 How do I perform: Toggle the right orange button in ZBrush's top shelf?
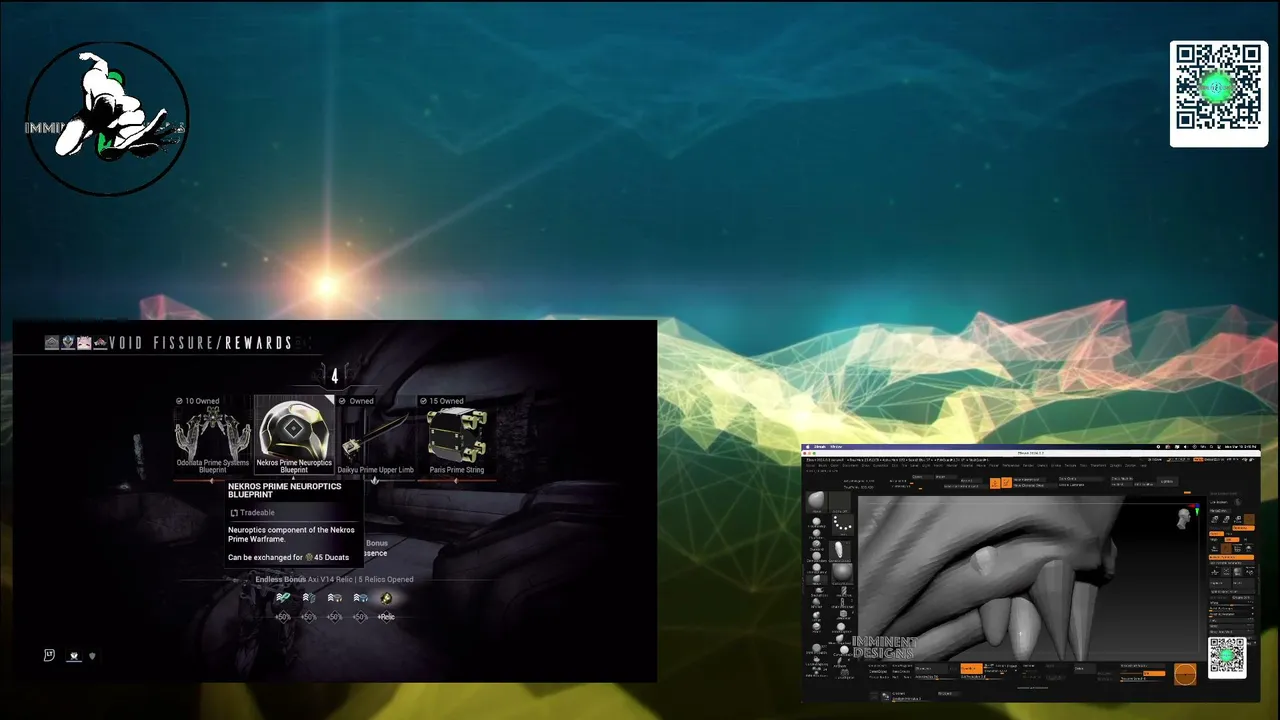1006,483
